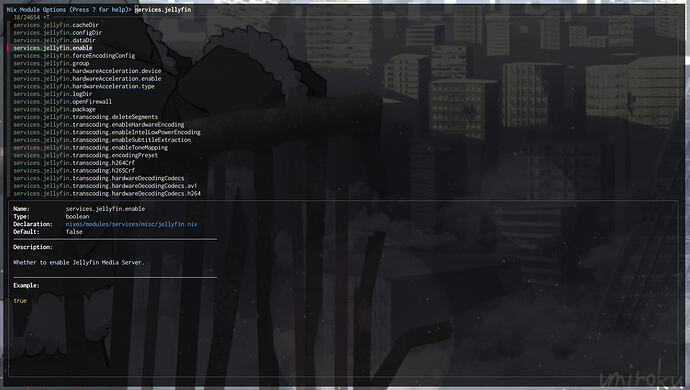Select services.jellyfin.configDir option
The height and width of the screenshot is (390, 690).
point(58,33)
